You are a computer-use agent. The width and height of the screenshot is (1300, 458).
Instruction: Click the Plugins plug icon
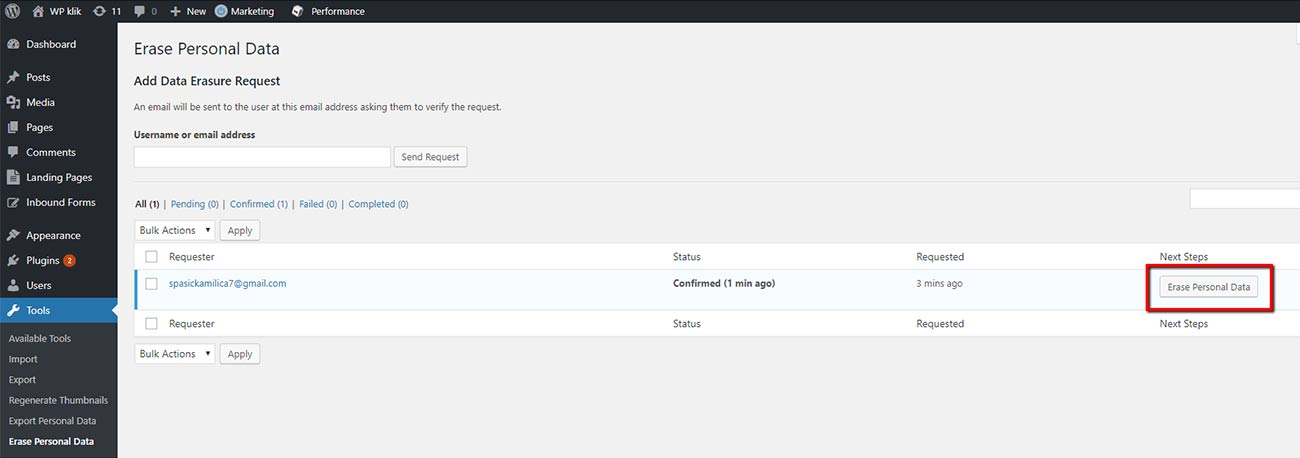click(x=13, y=260)
